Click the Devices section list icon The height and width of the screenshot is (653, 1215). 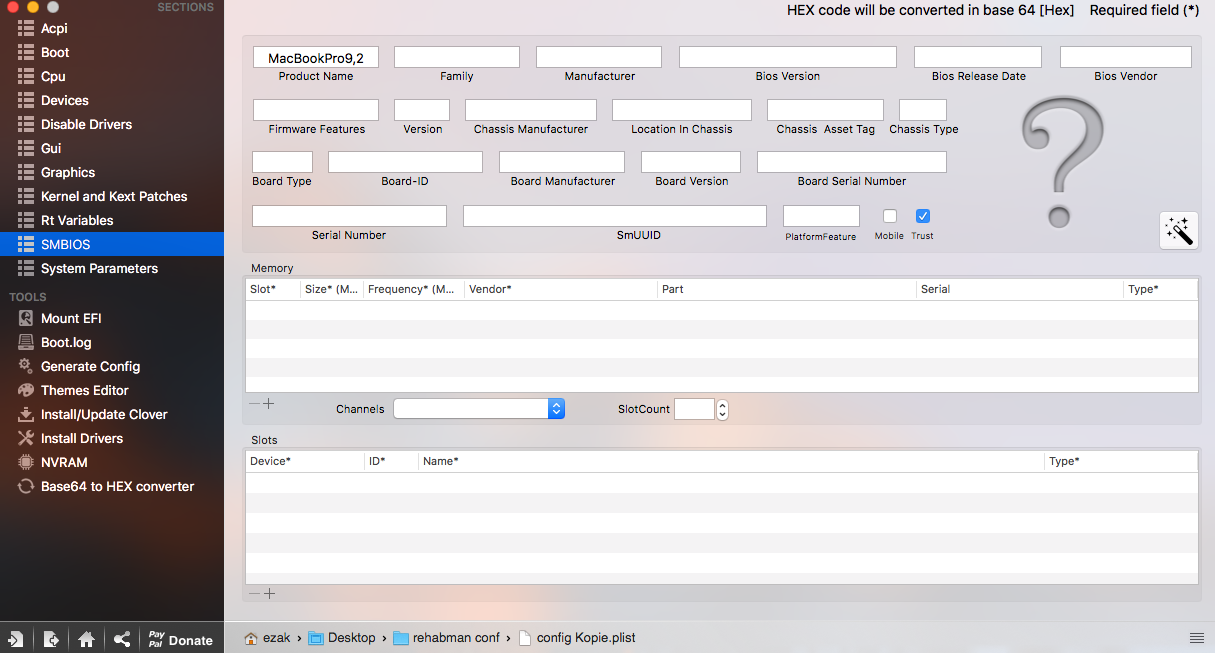[x=26, y=100]
